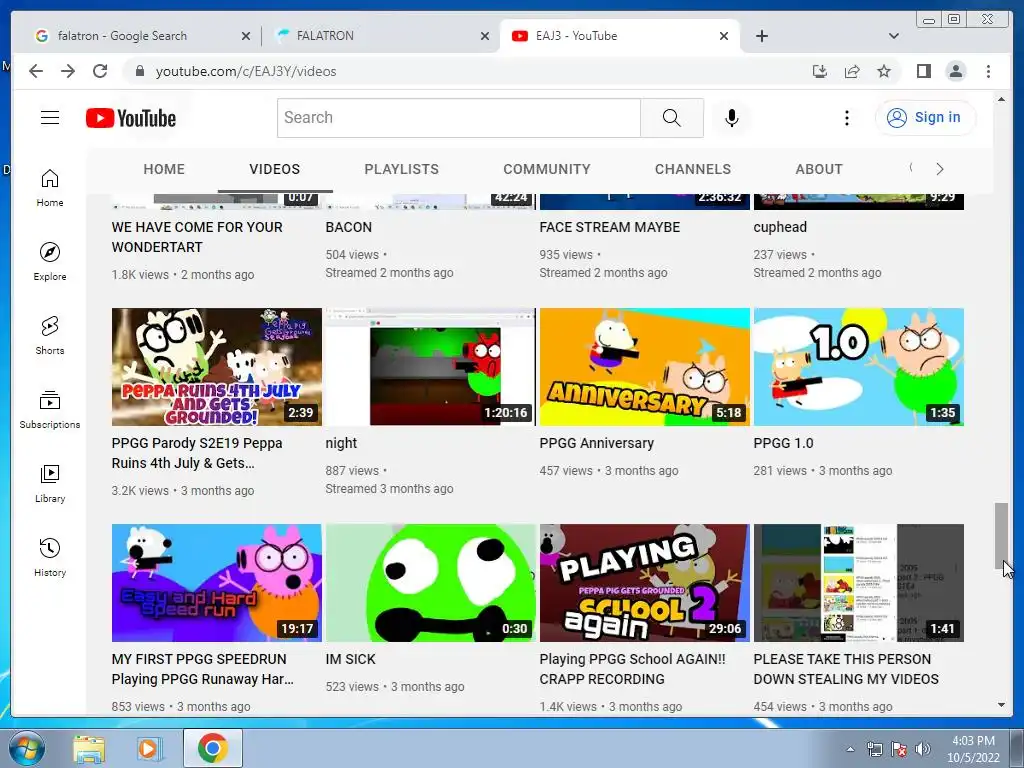Open cuphead video title
Screen dimensions: 1024x768
pos(780,227)
